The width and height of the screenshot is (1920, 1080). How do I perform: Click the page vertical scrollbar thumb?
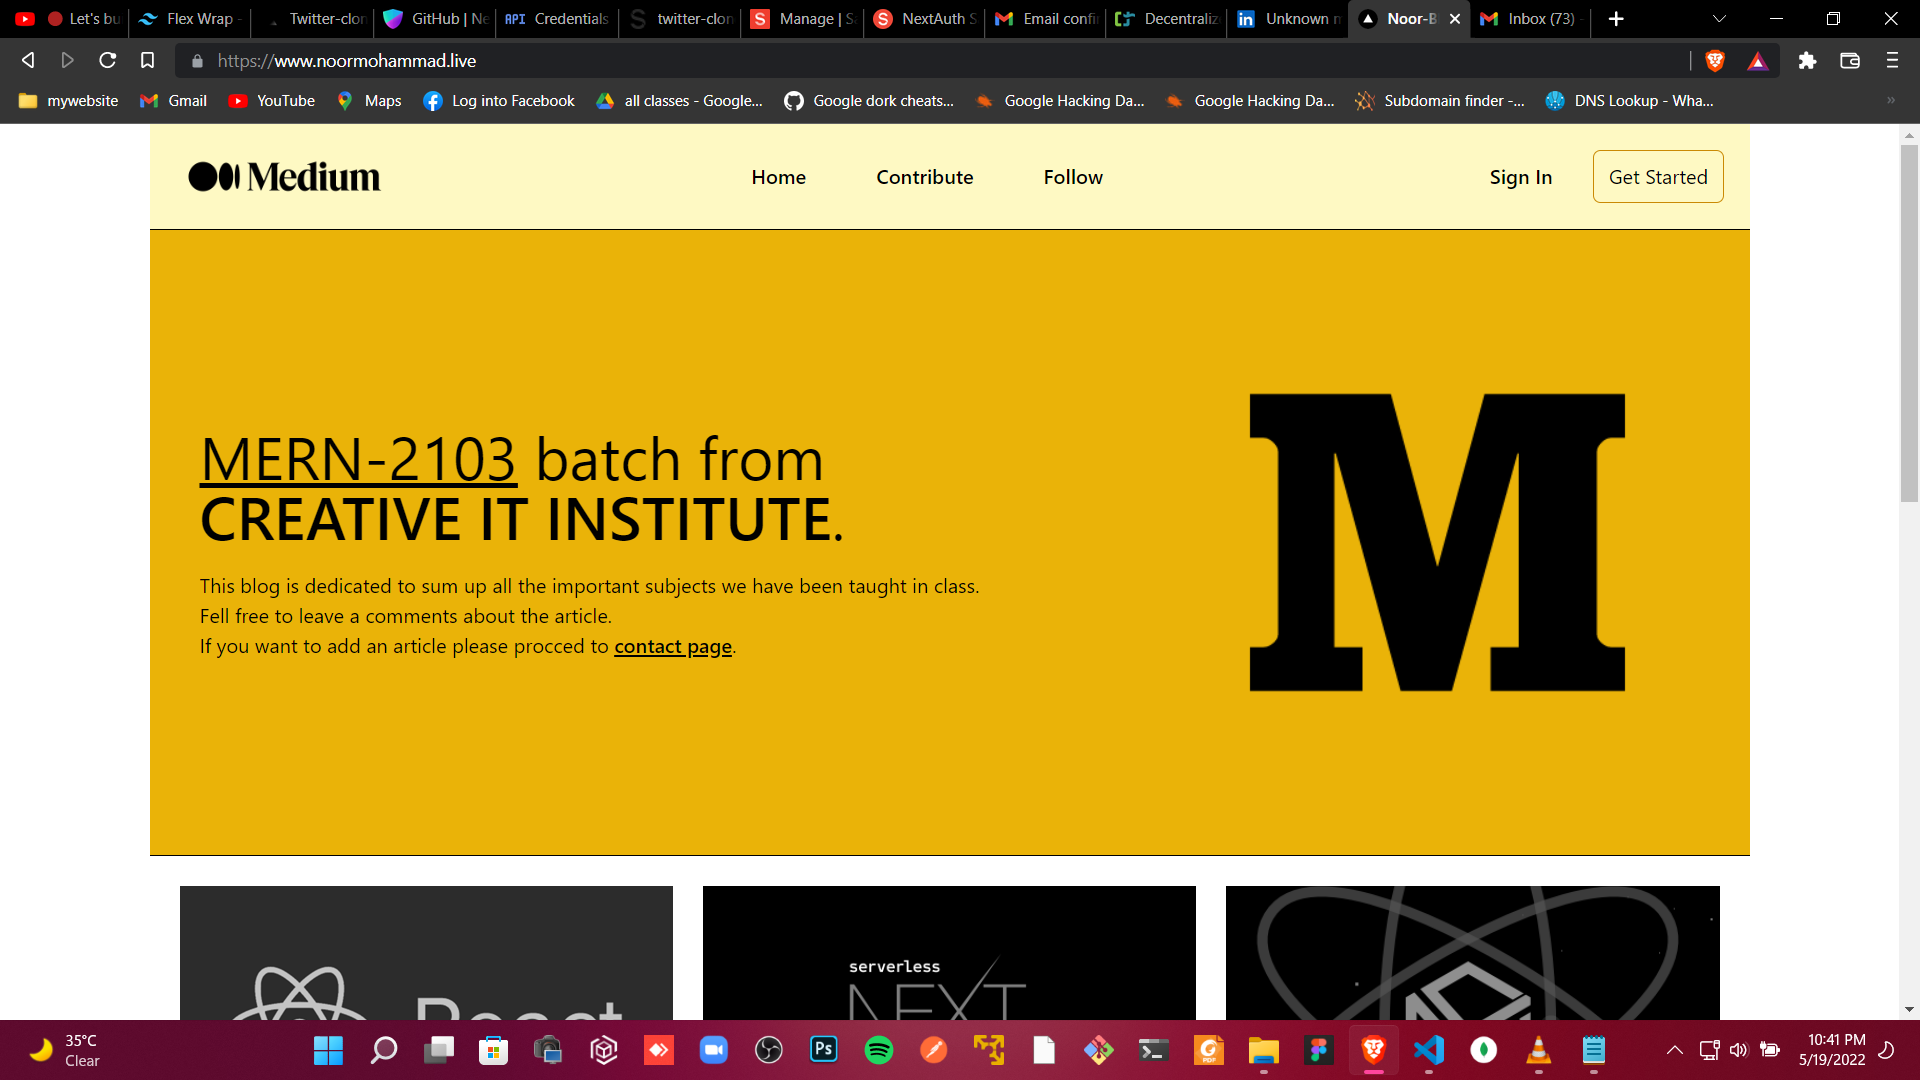pos(1909,322)
